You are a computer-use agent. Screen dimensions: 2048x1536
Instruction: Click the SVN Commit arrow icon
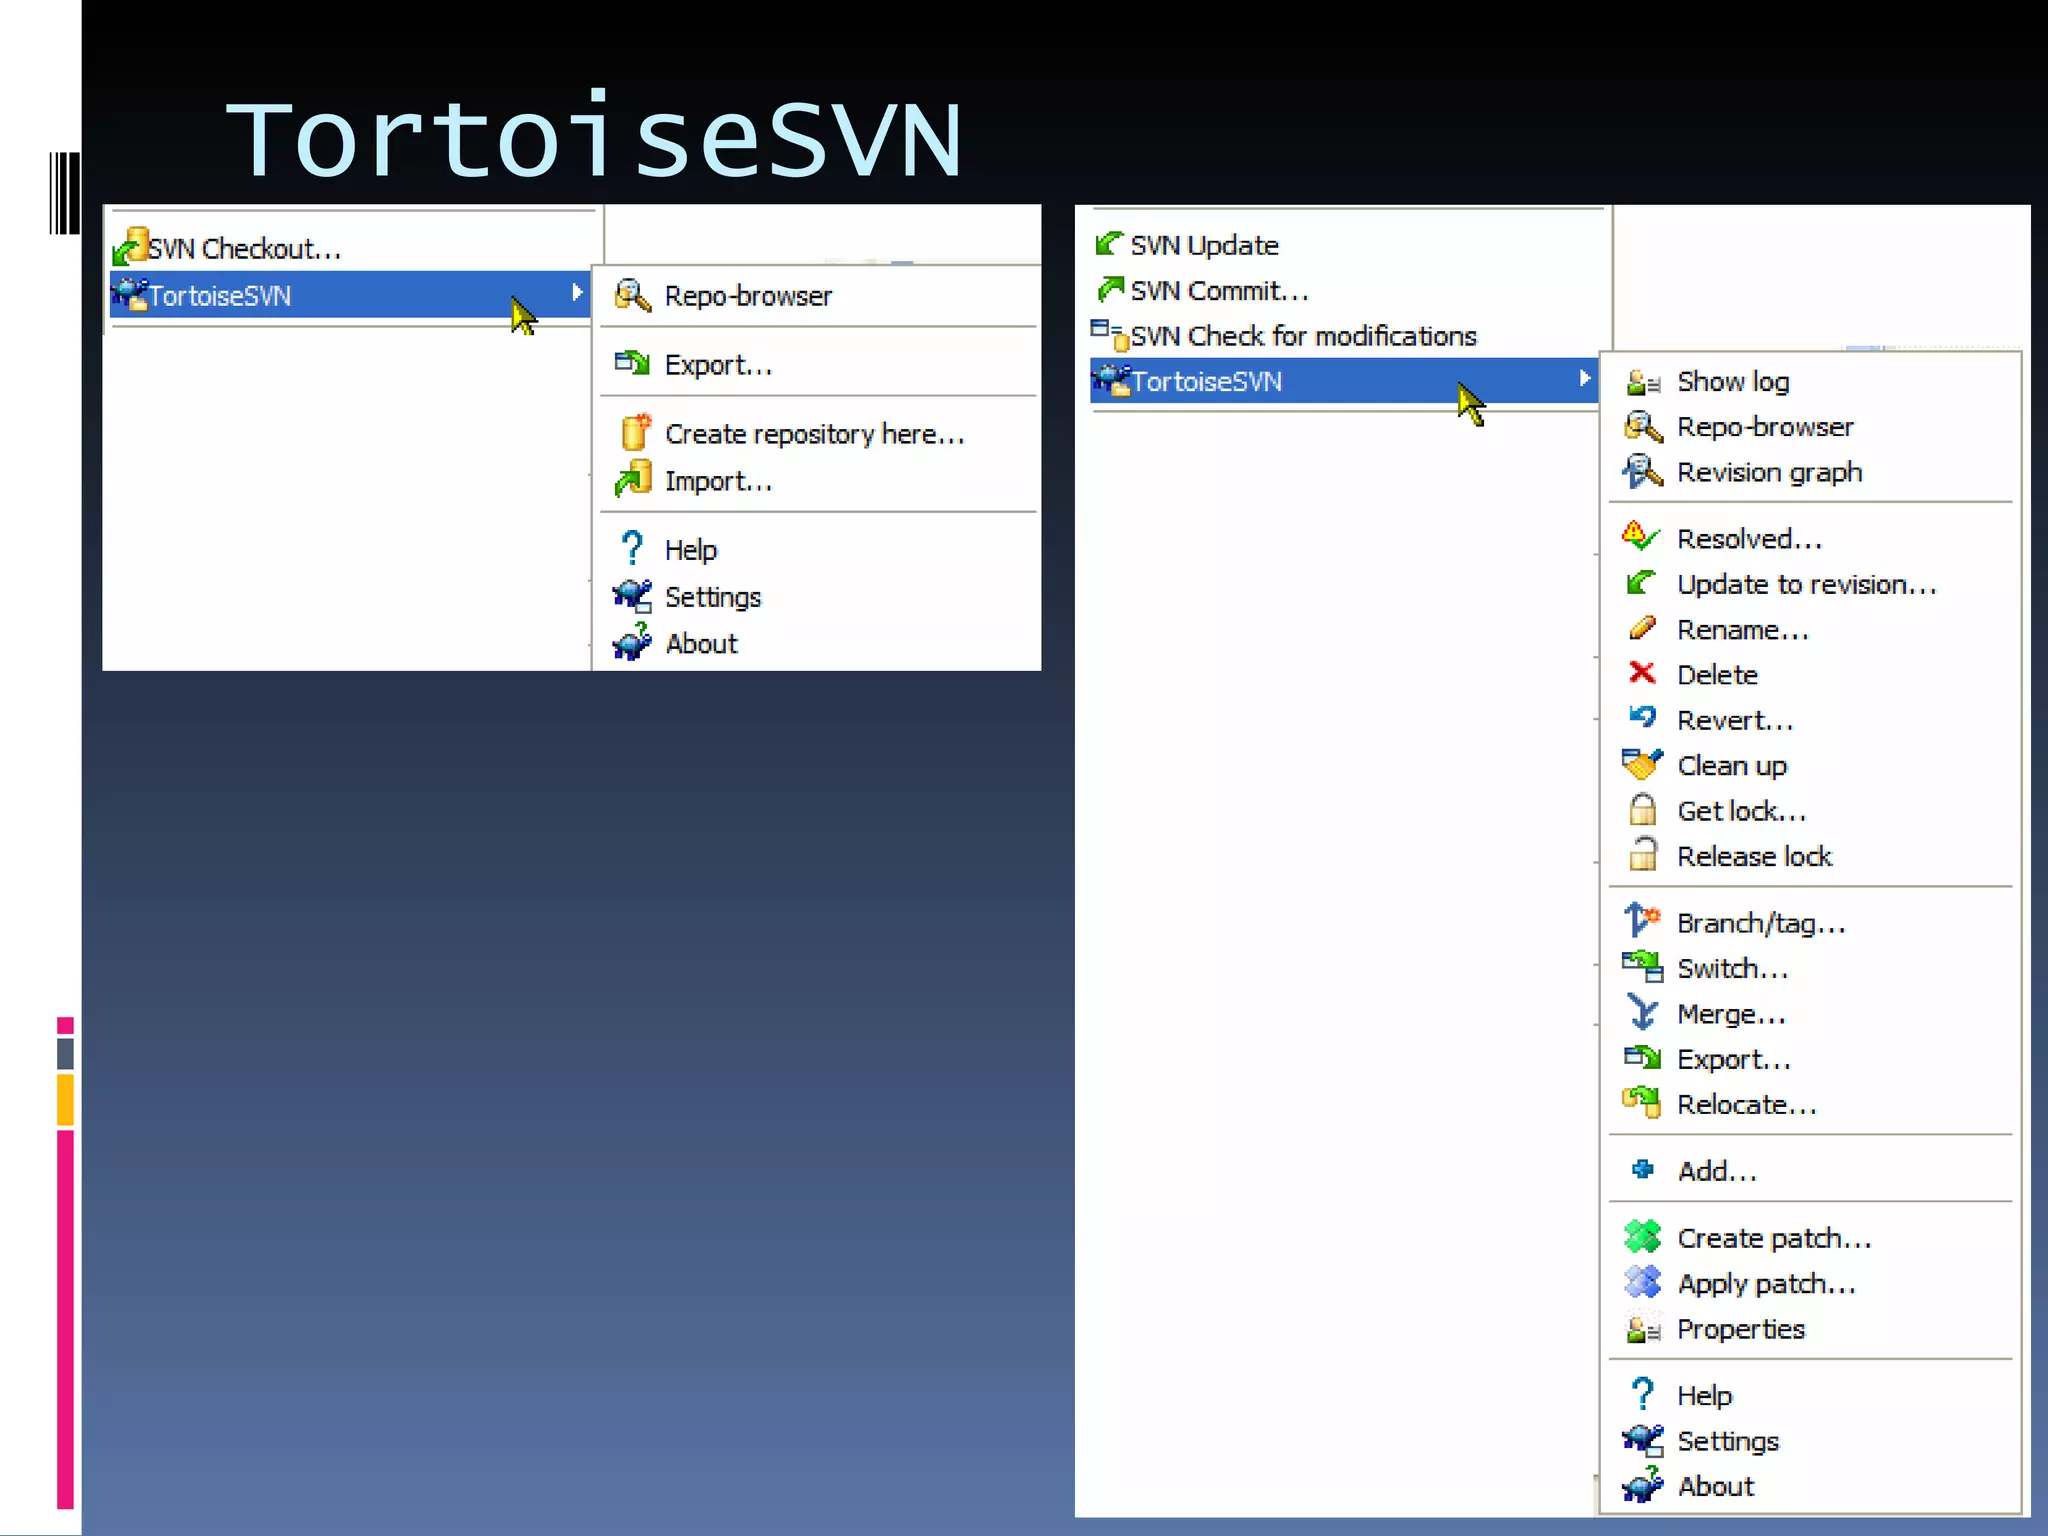pyautogui.click(x=1109, y=290)
